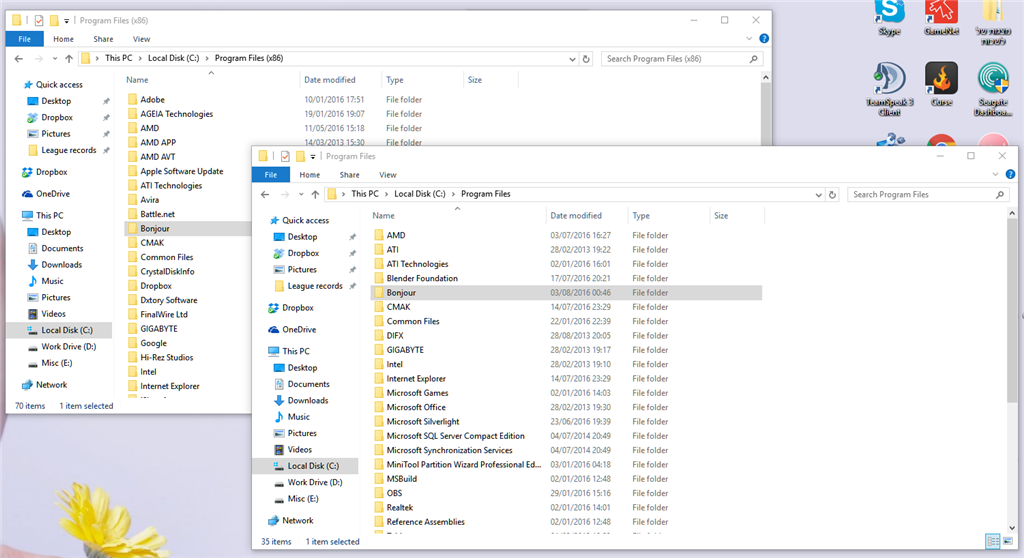Launch TeamSpeak 3 Client desktop icon

pyautogui.click(x=889, y=90)
